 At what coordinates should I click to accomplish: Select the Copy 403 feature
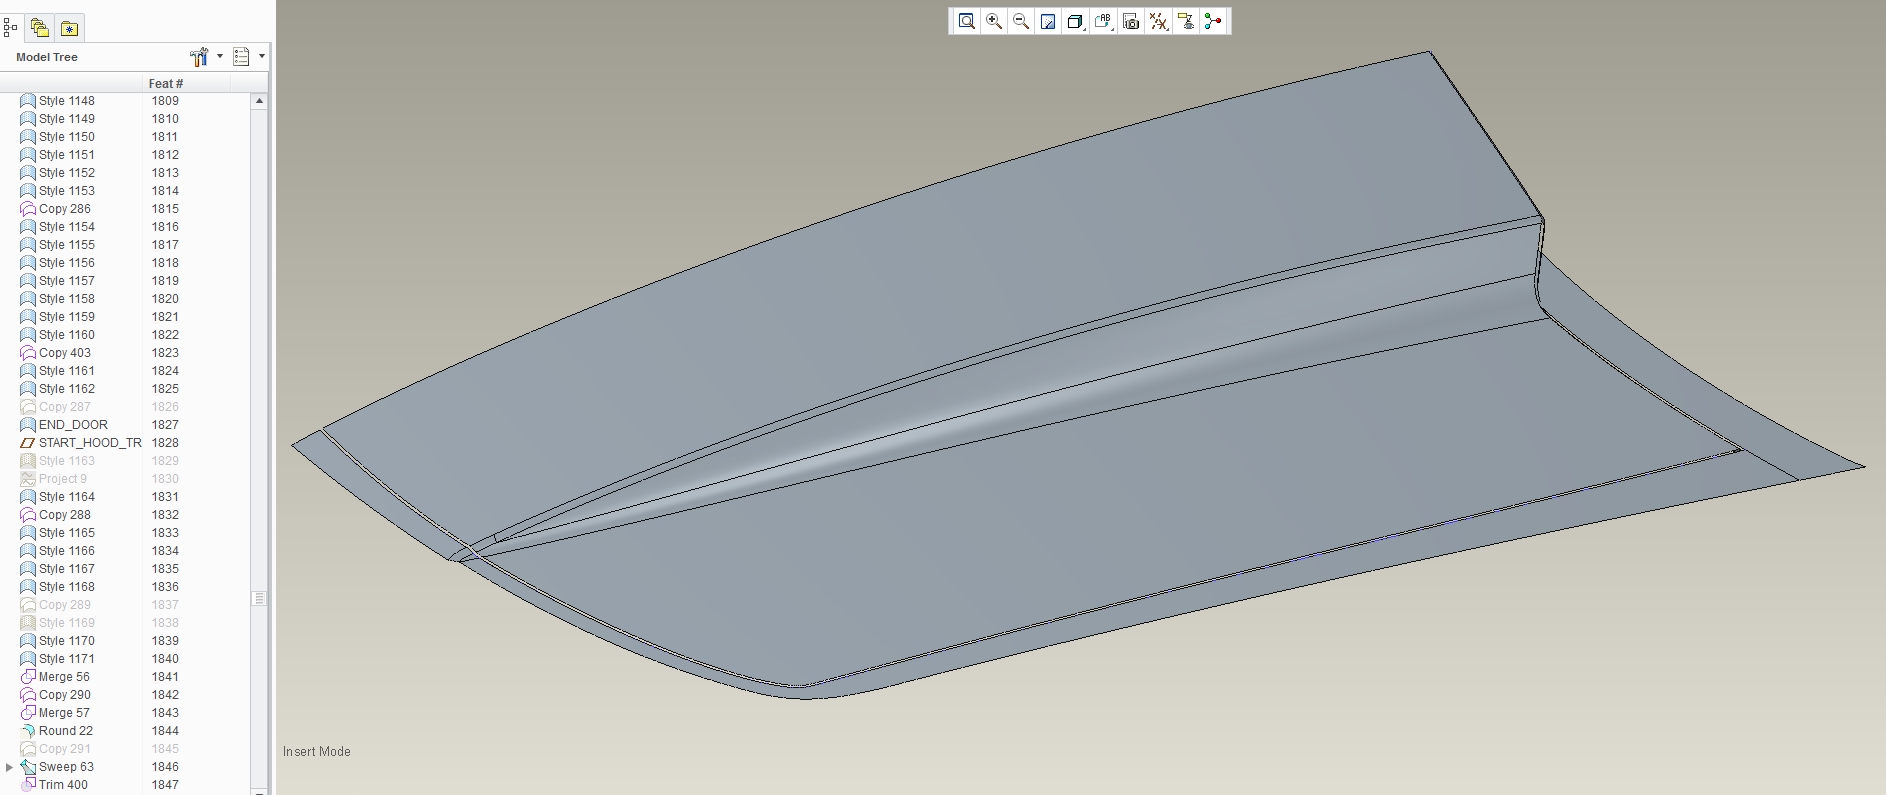point(65,353)
